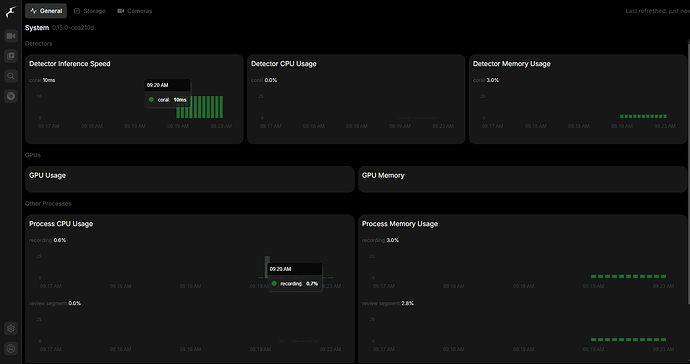Select the General tab
The image size is (690, 364).
click(46, 11)
